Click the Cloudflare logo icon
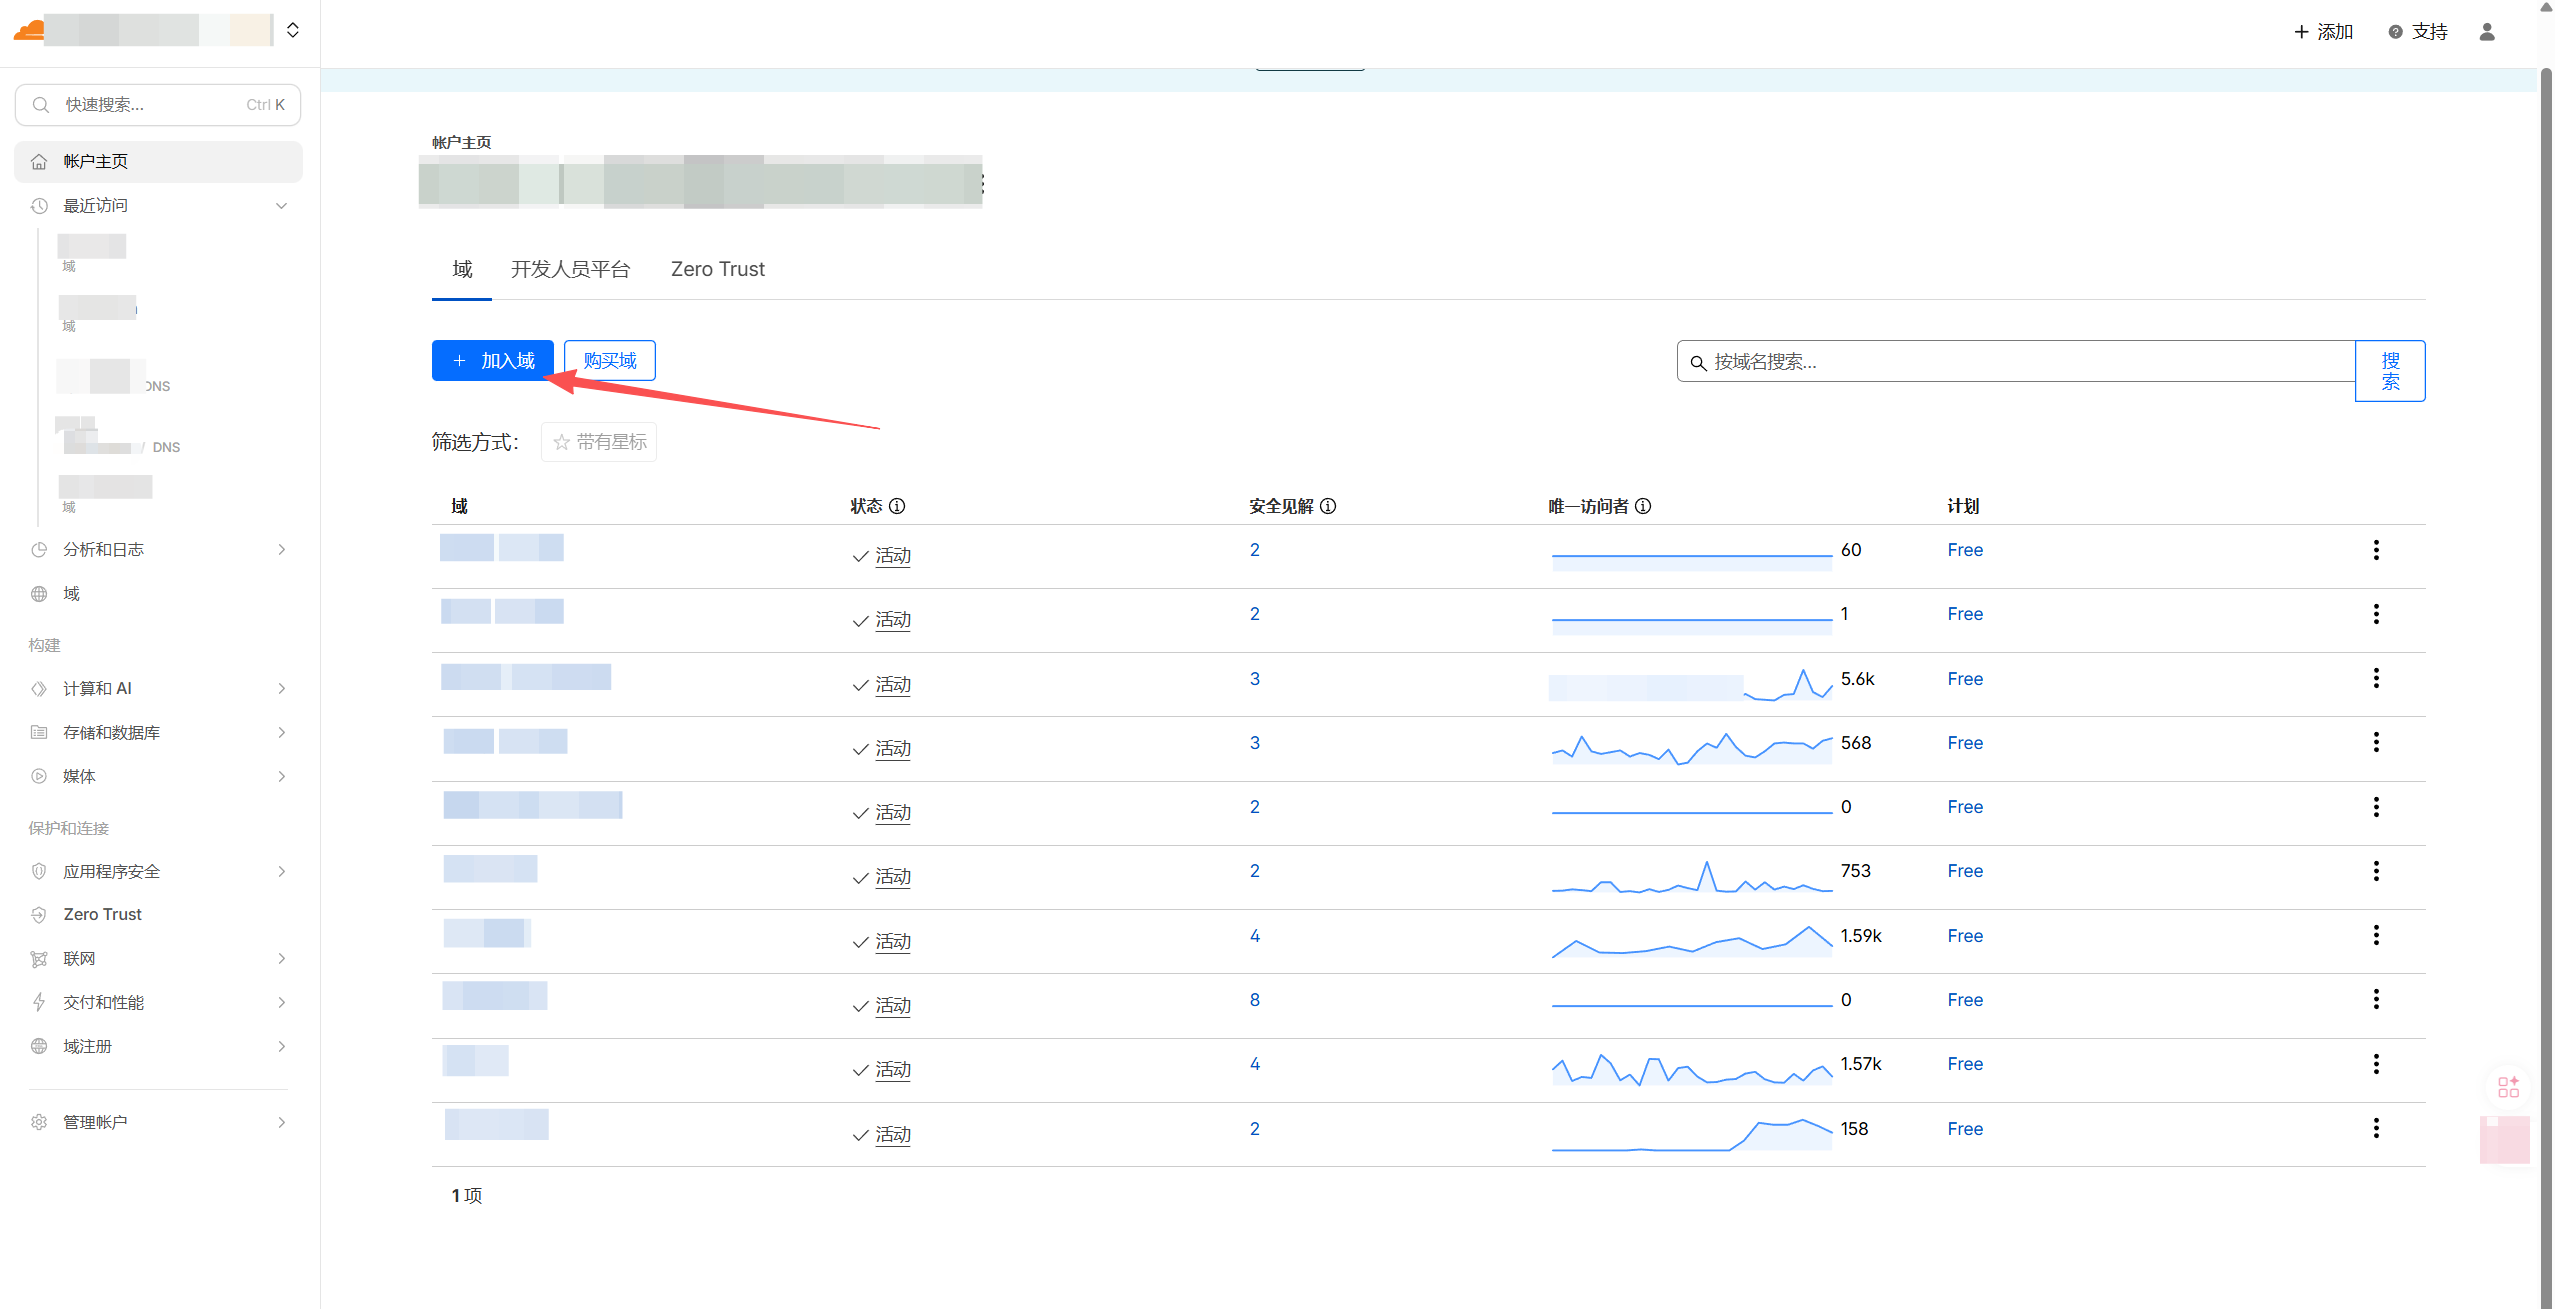The height and width of the screenshot is (1309, 2555). point(28,30)
